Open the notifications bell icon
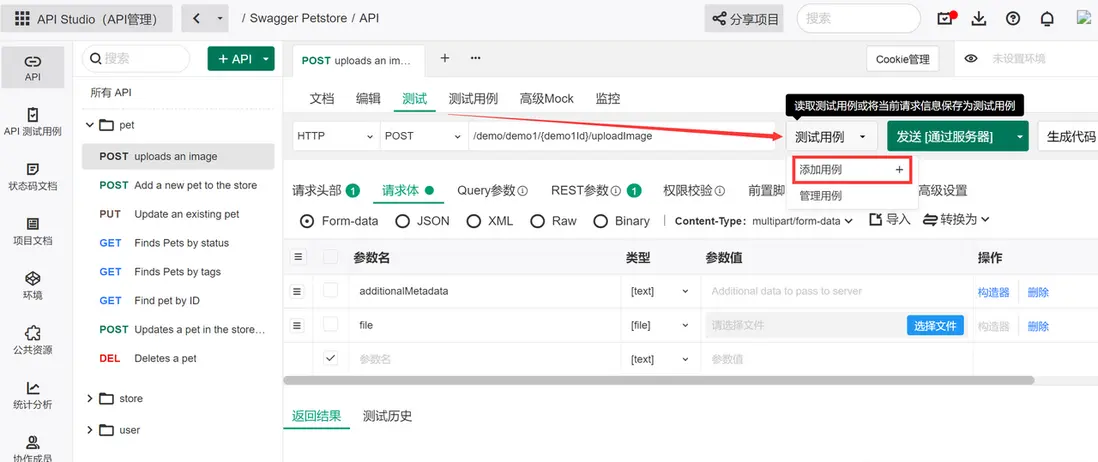Viewport: 1098px width, 462px height. pyautogui.click(x=1047, y=19)
